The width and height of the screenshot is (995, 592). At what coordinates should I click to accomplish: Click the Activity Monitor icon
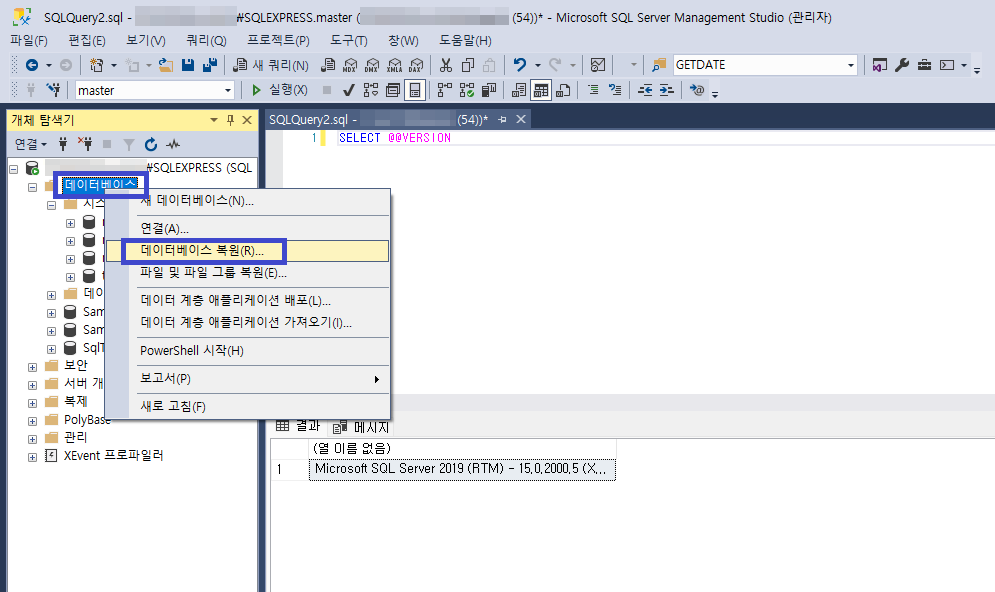(x=598, y=65)
